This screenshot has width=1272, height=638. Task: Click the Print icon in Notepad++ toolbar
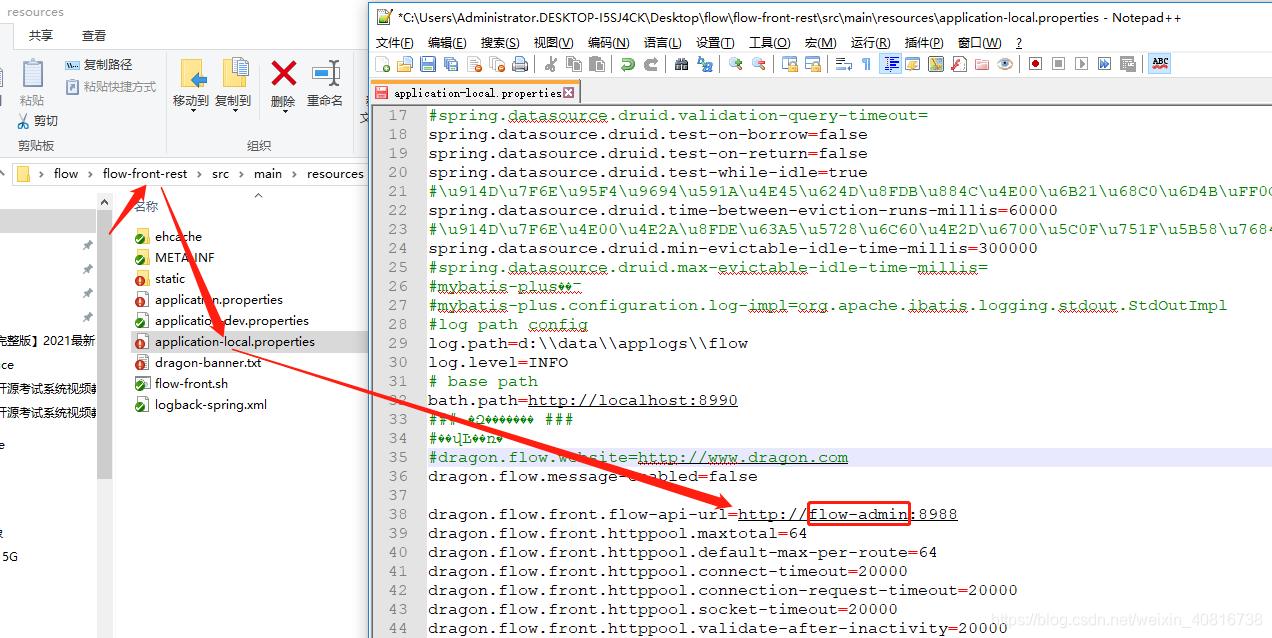click(x=519, y=64)
